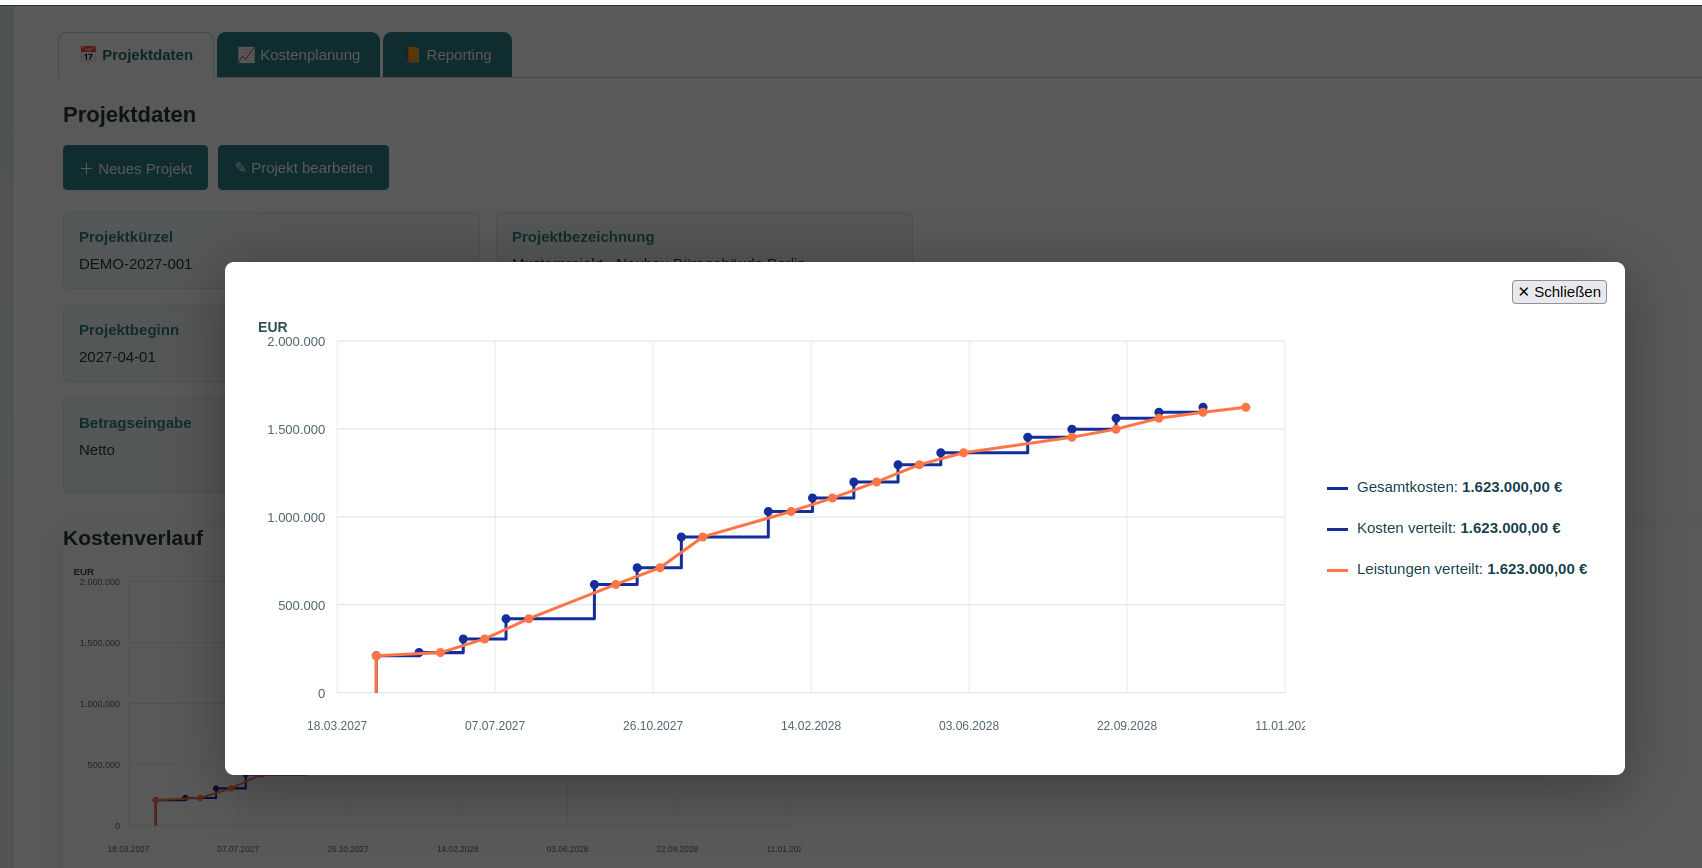Image resolution: width=1702 pixels, height=868 pixels.
Task: Click the 18.03.2027 date label in enlarged chart
Action: [337, 726]
